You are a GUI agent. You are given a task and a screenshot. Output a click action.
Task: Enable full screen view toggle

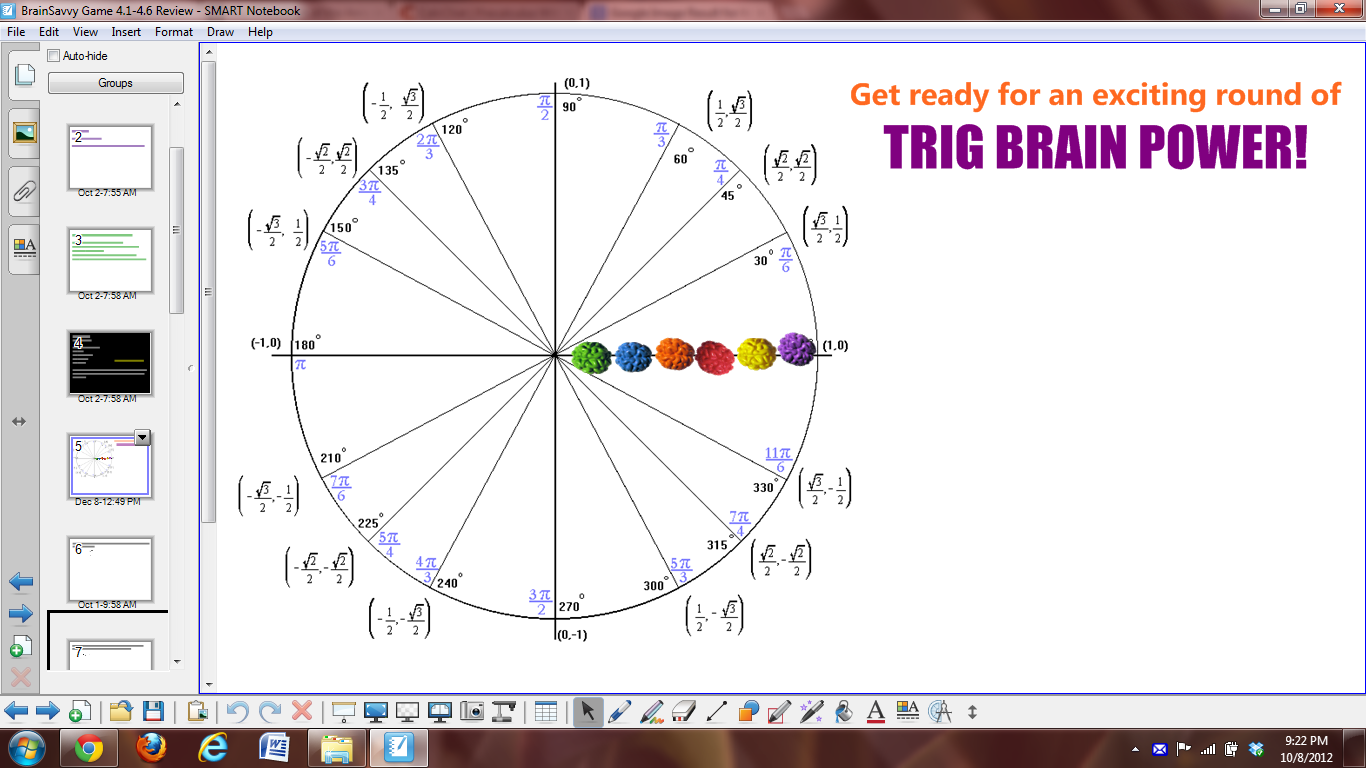376,710
